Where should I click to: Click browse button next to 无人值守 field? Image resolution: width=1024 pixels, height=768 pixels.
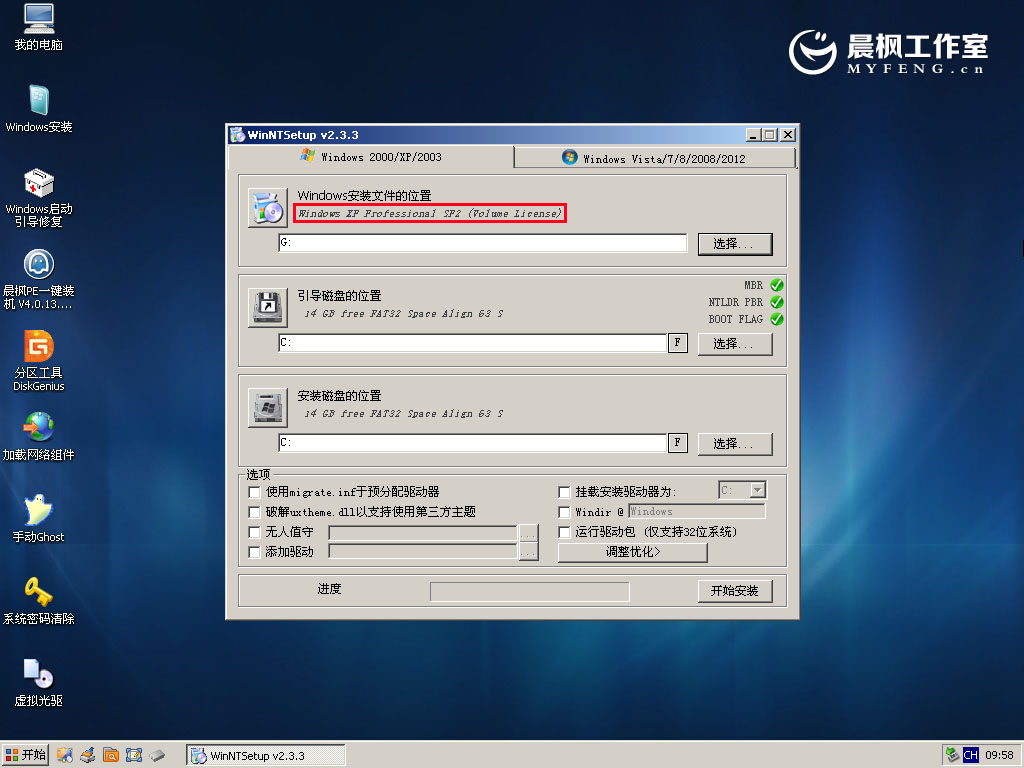528,532
